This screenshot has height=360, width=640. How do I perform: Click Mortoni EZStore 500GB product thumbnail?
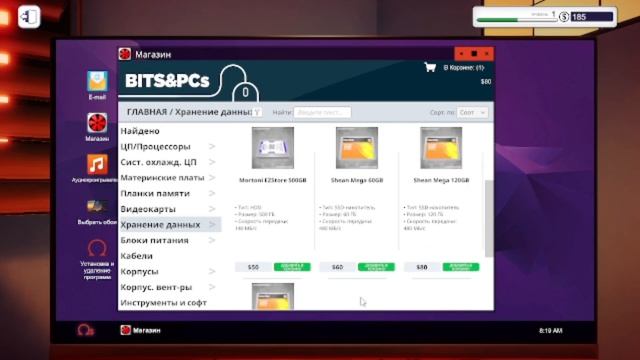[273, 148]
